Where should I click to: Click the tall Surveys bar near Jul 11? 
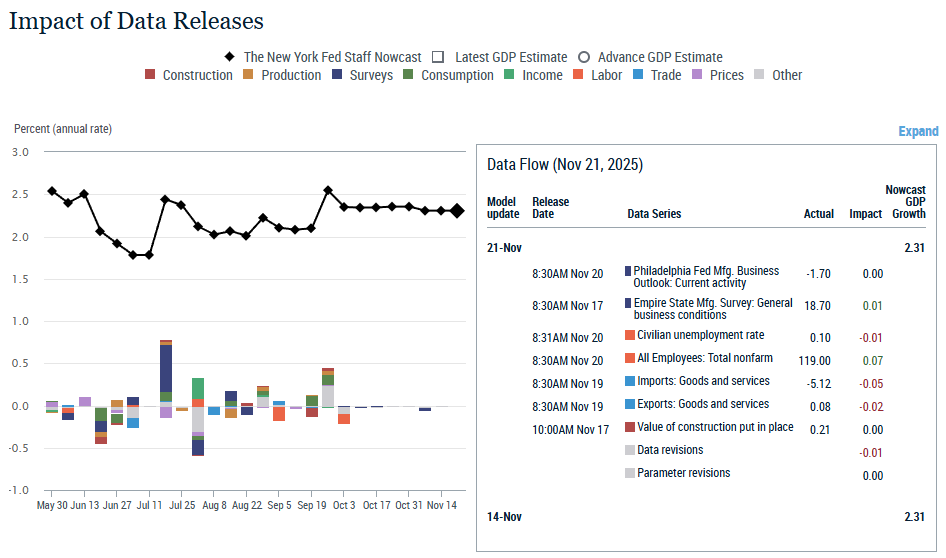(166, 368)
